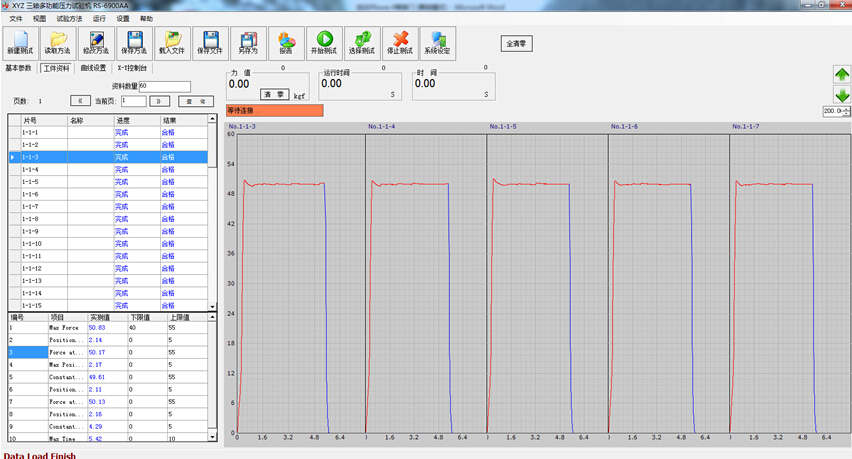
Task: Go to previous page with « button
Action: click(81, 101)
